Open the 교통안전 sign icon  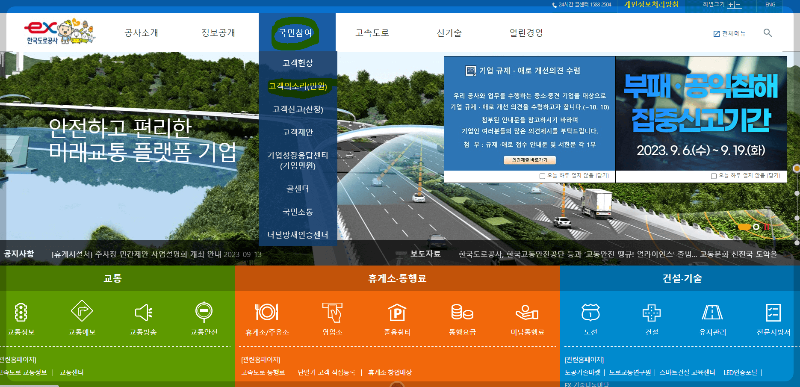[x=204, y=312]
